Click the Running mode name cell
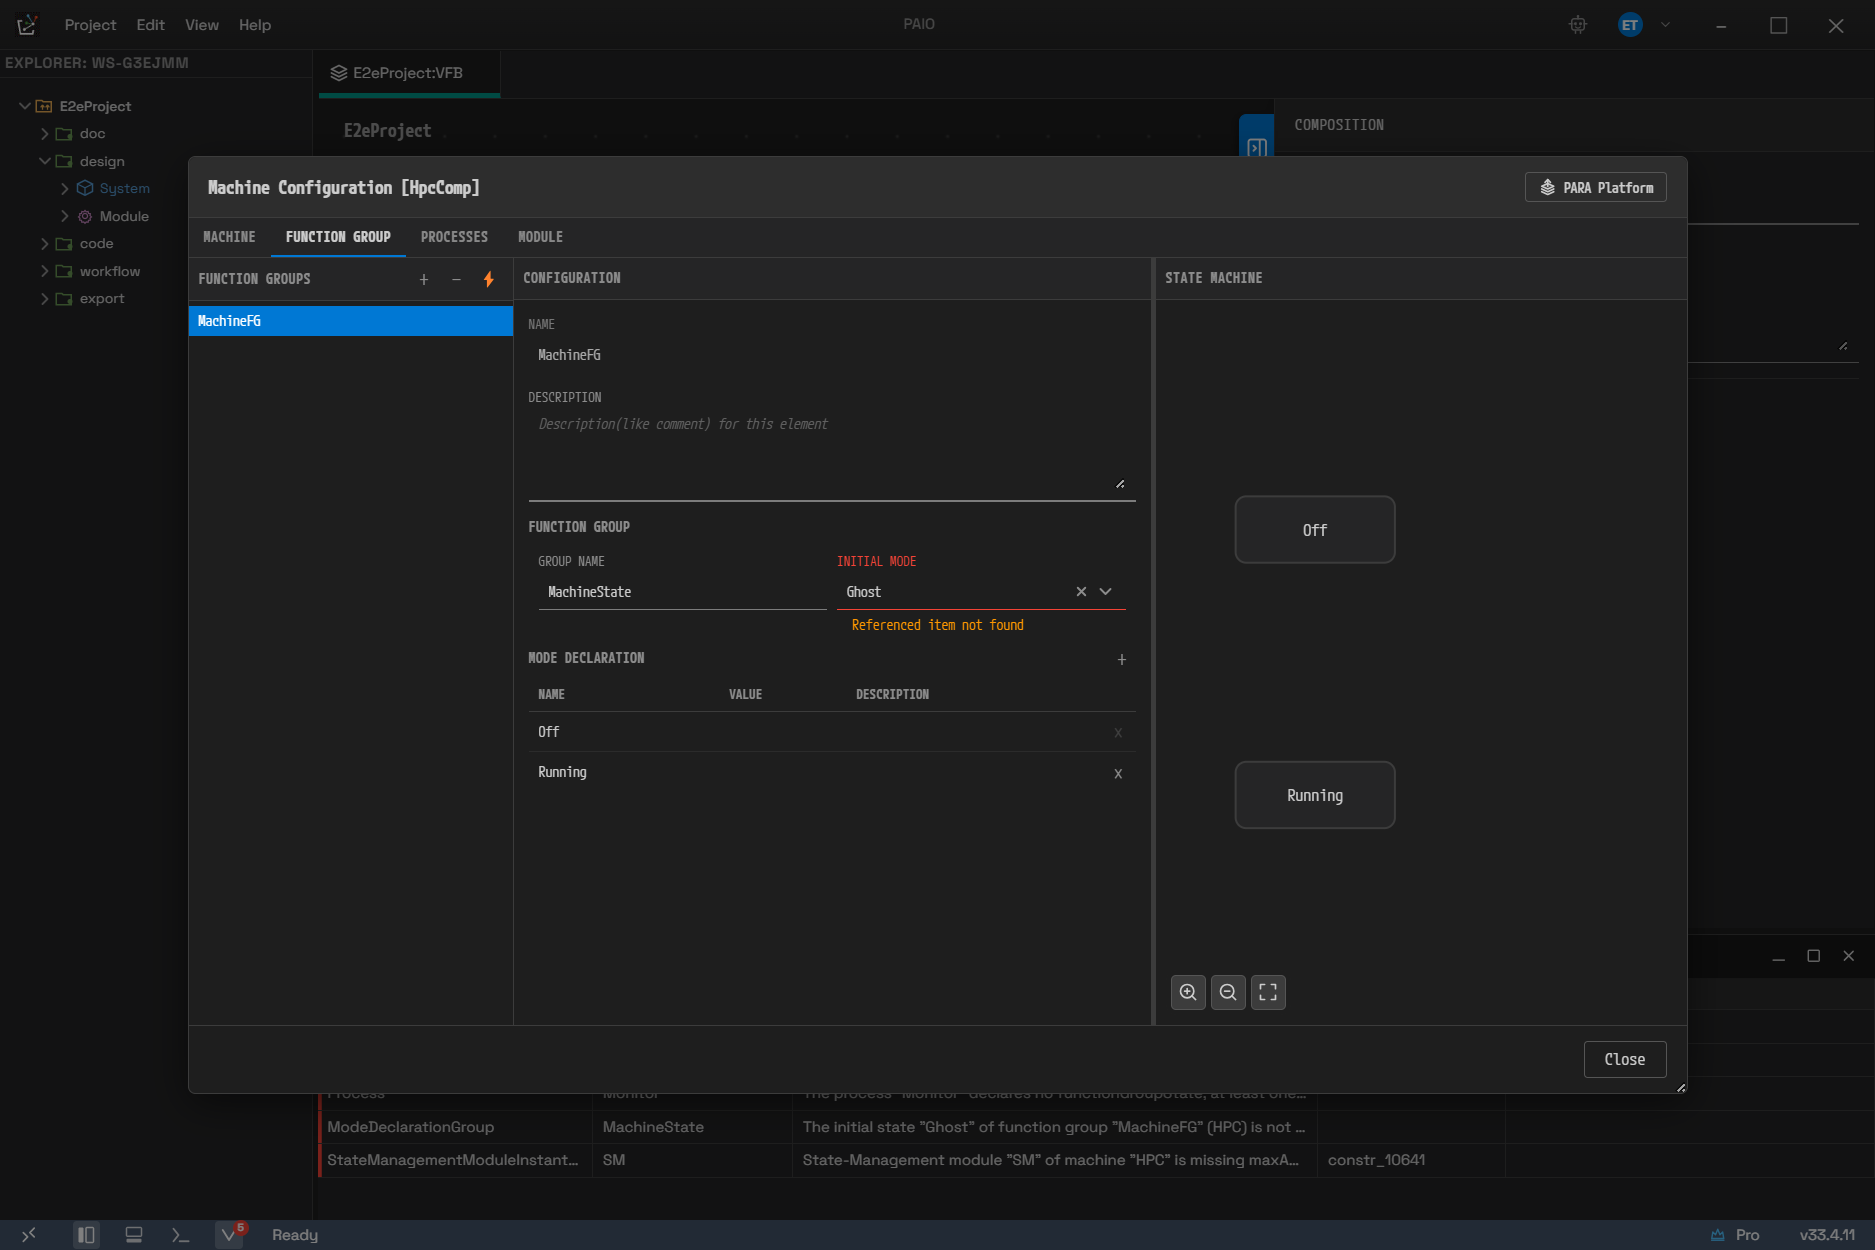1875x1250 pixels. click(x=562, y=772)
